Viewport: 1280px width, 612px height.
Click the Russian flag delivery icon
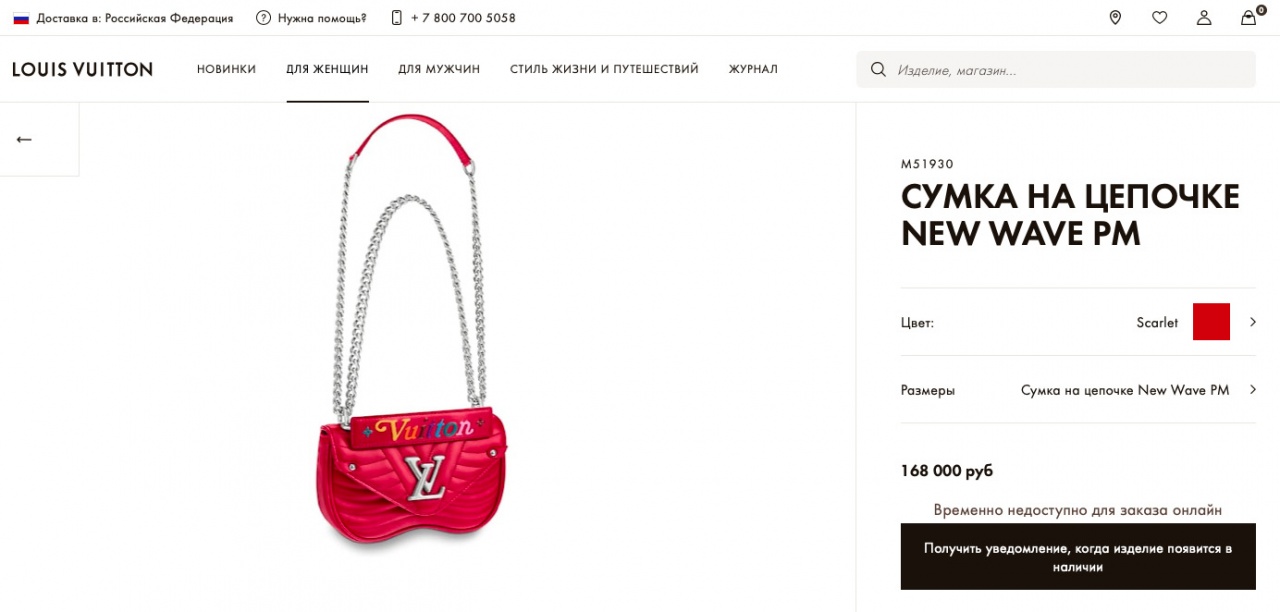pyautogui.click(x=21, y=18)
